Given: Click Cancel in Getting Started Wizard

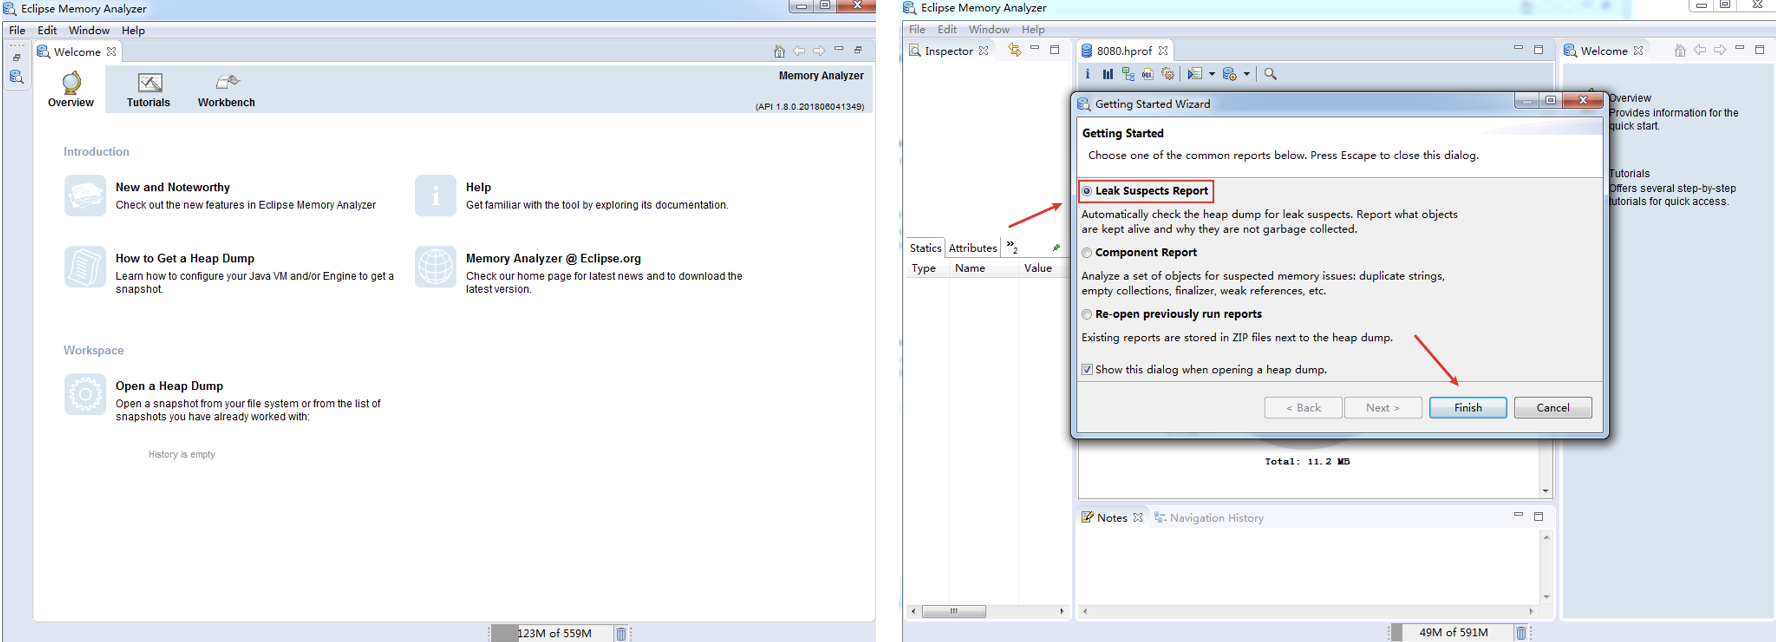Looking at the screenshot, I should click(x=1553, y=408).
